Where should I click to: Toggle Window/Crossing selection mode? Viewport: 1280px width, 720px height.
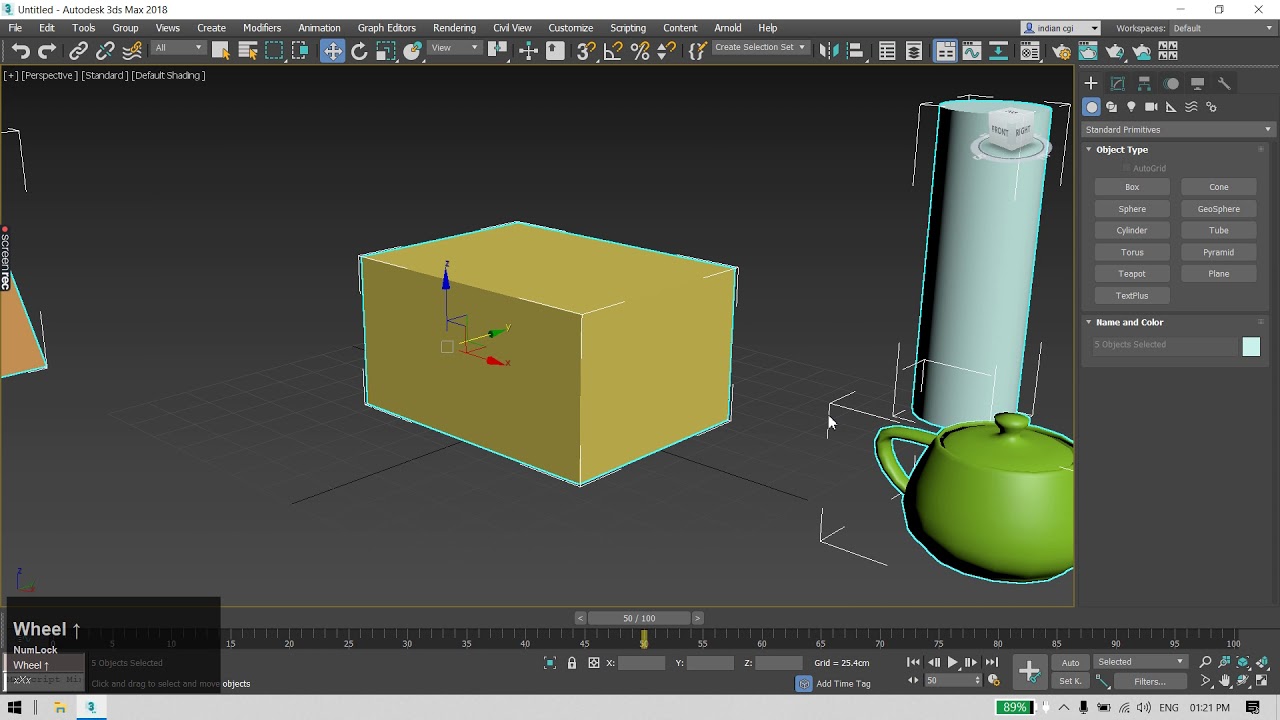[x=300, y=51]
